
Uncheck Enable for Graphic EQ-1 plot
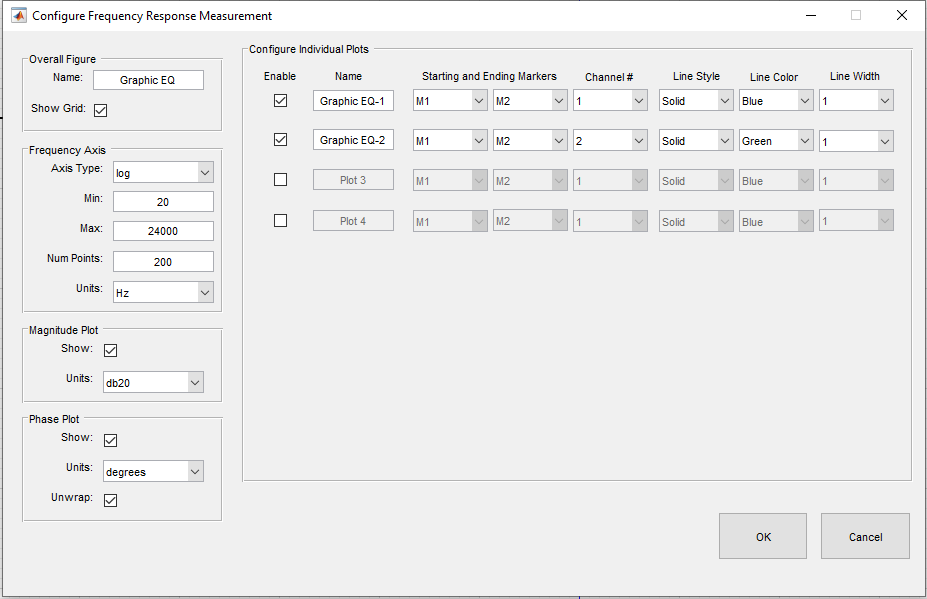click(x=280, y=101)
